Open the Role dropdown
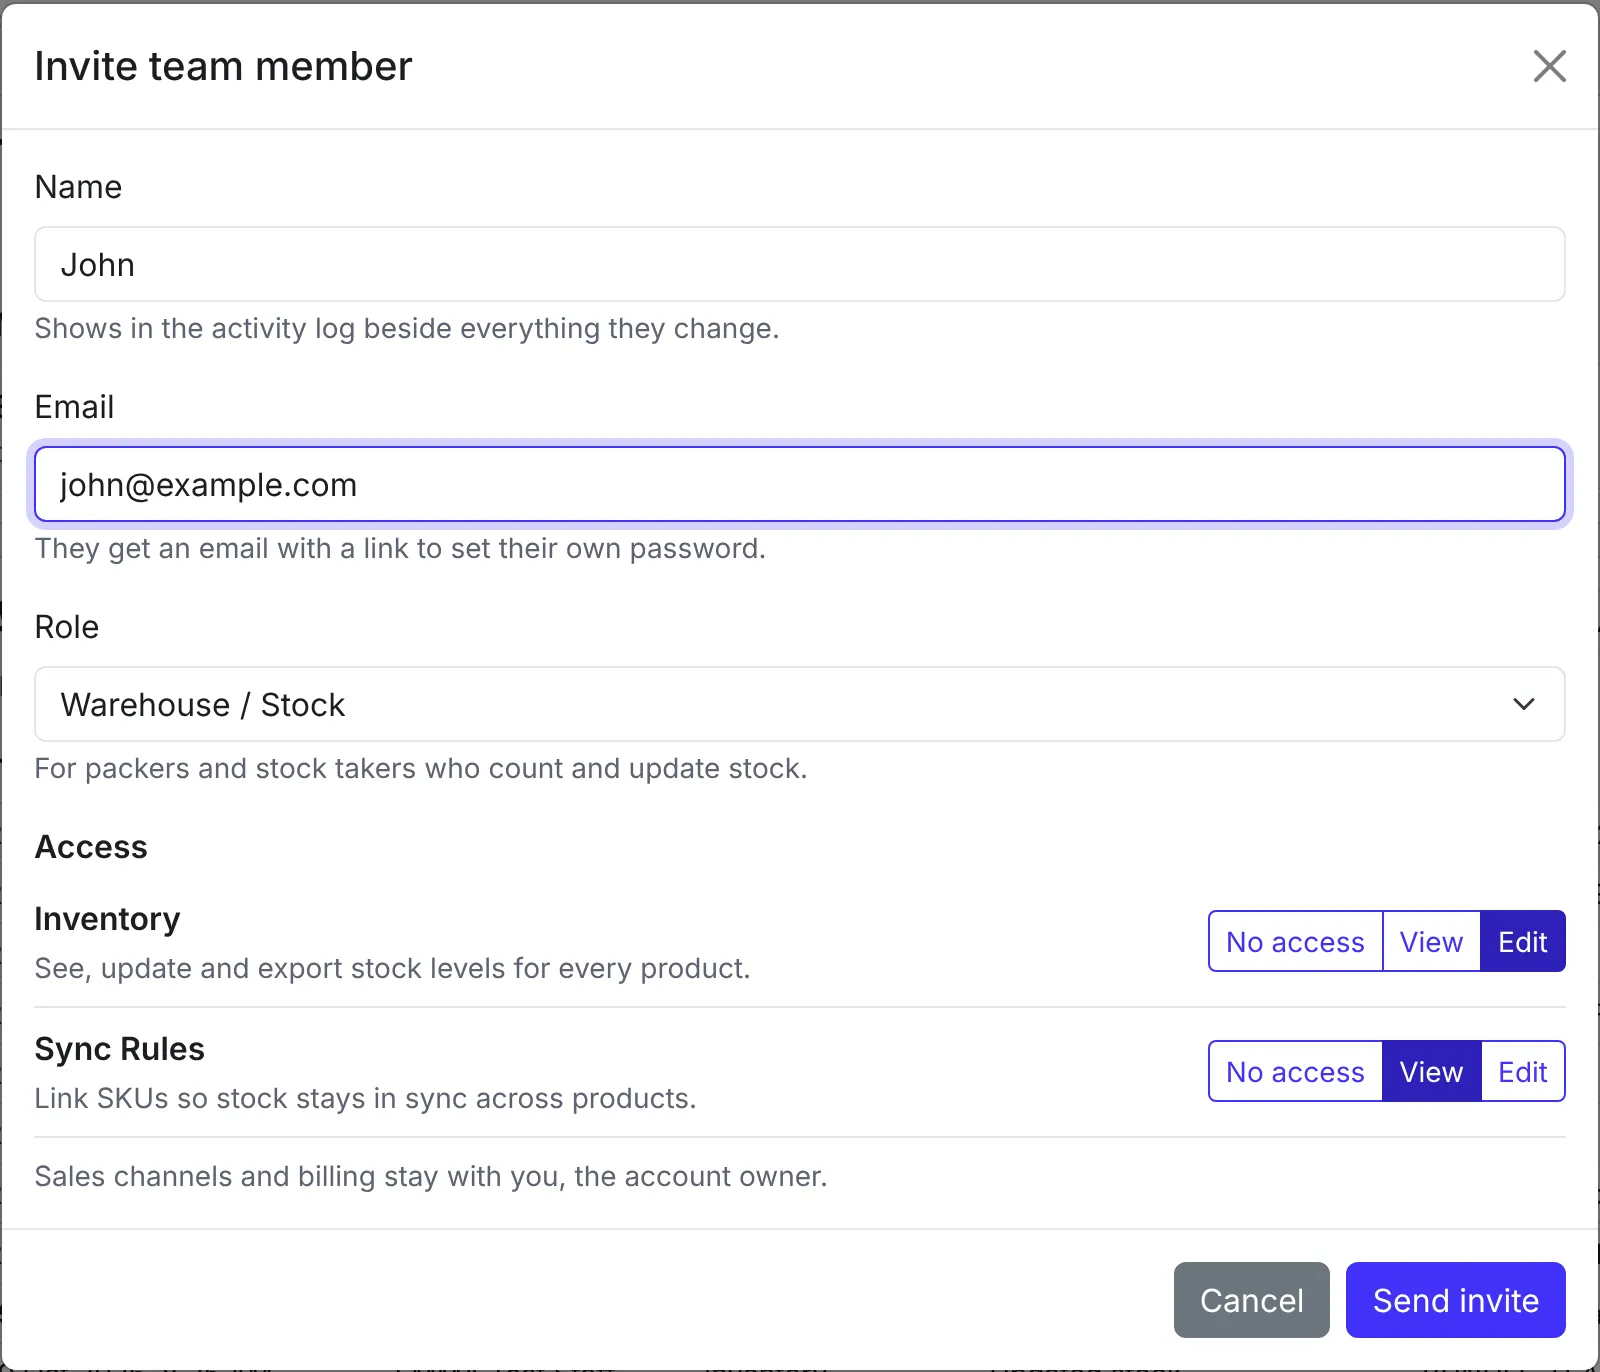 (800, 704)
